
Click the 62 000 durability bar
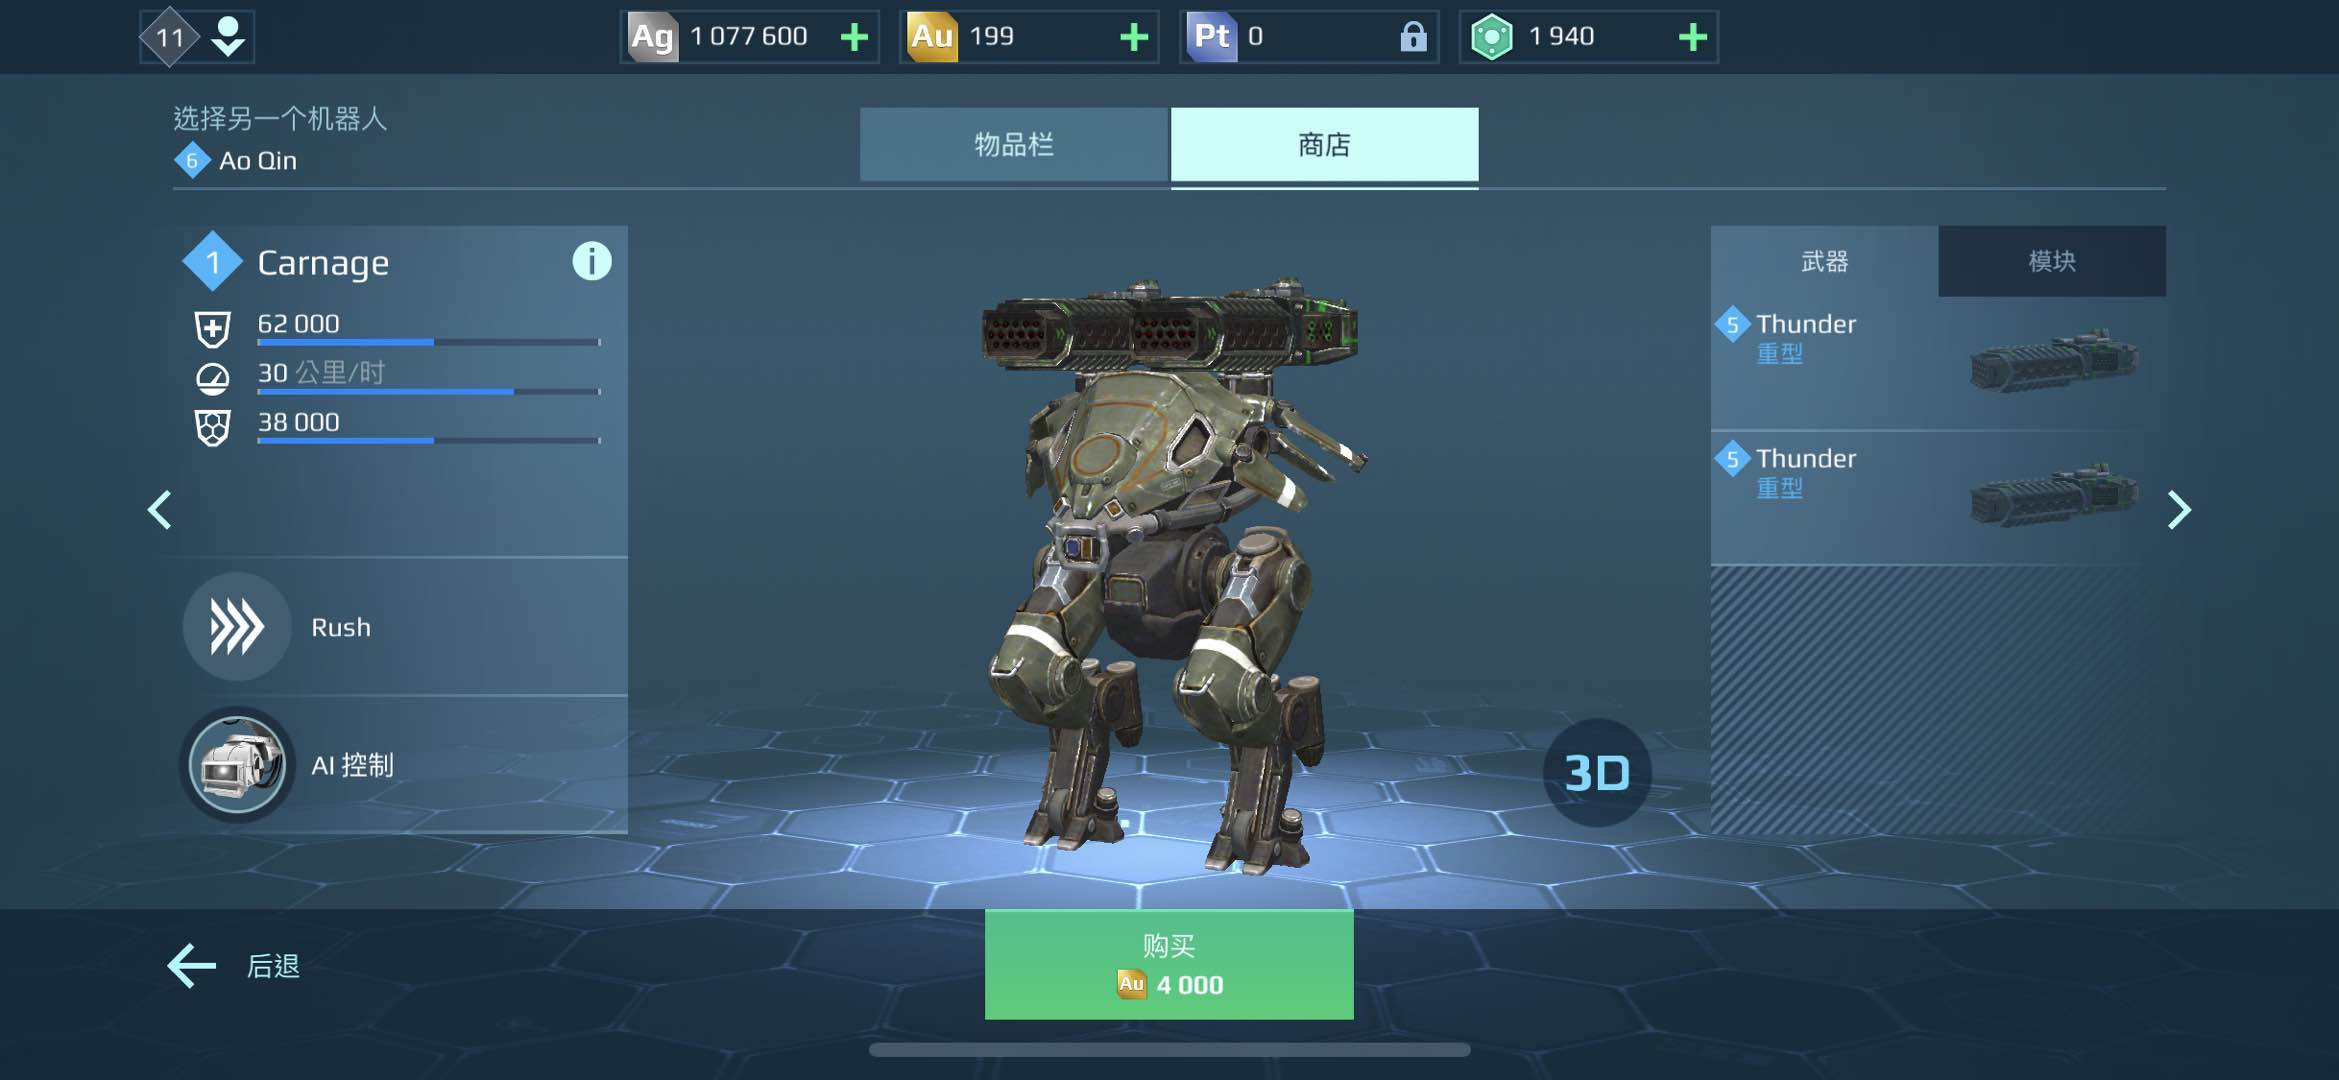tap(428, 342)
